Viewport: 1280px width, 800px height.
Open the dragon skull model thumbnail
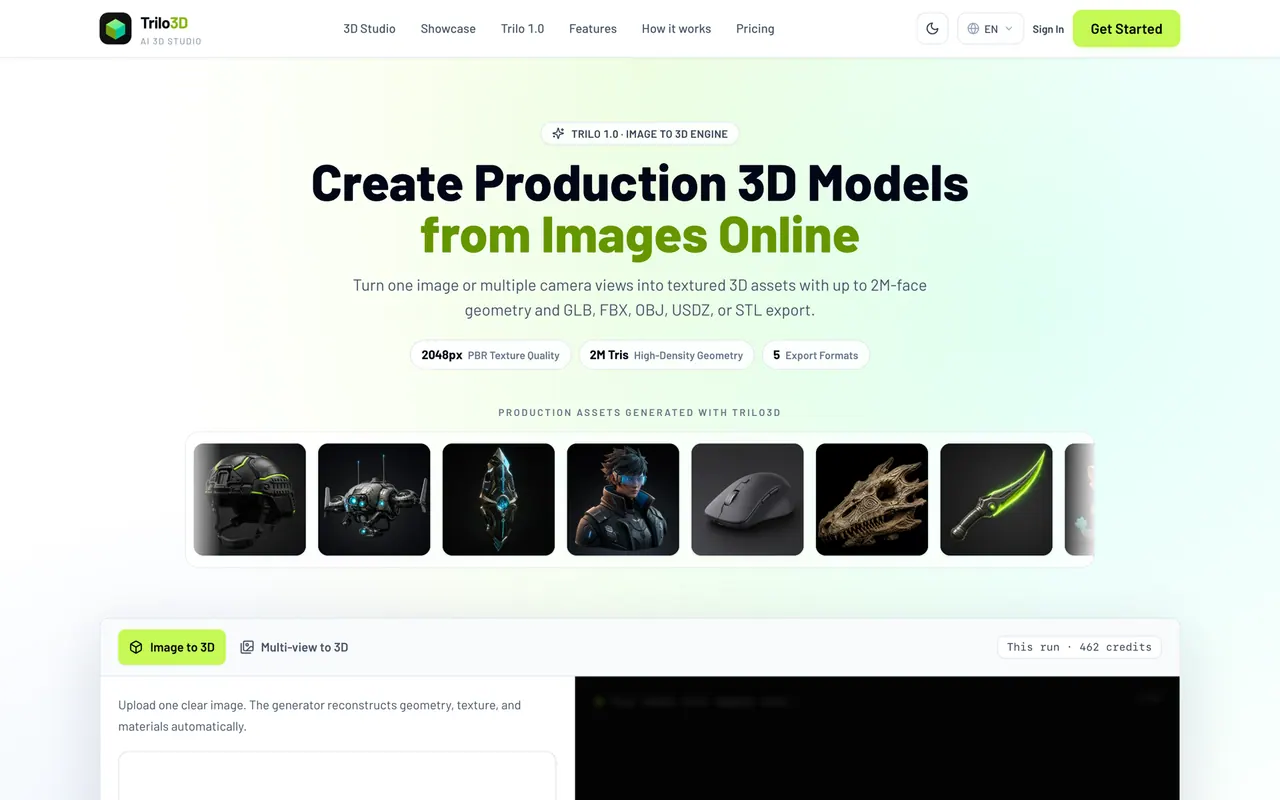(x=872, y=500)
